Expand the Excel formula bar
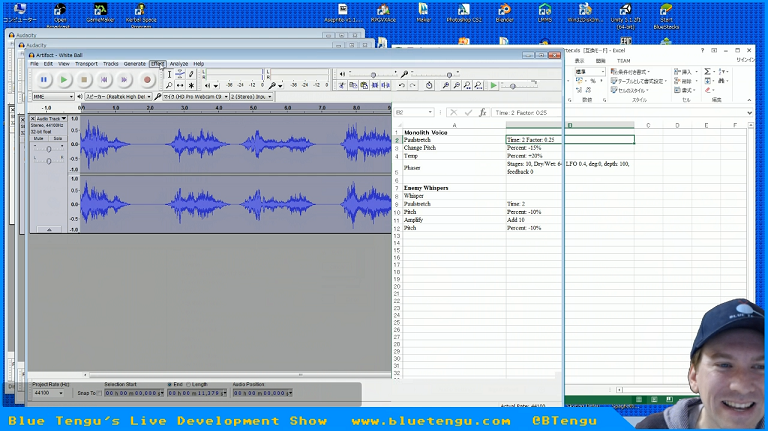Image resolution: width=768 pixels, height=431 pixels. click(x=749, y=113)
